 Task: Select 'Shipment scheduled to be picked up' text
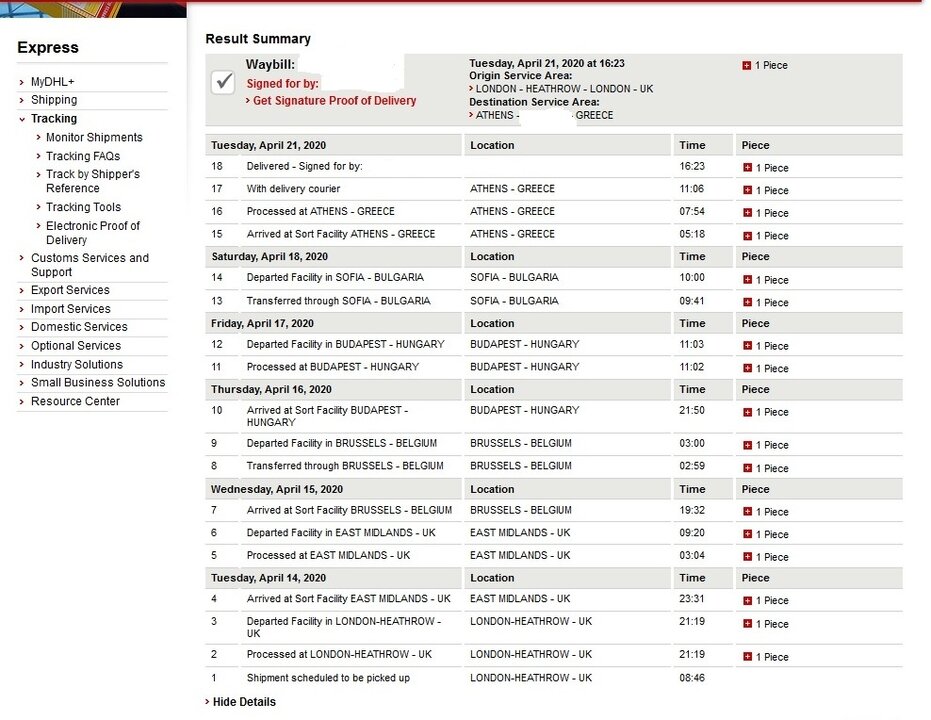(x=328, y=678)
